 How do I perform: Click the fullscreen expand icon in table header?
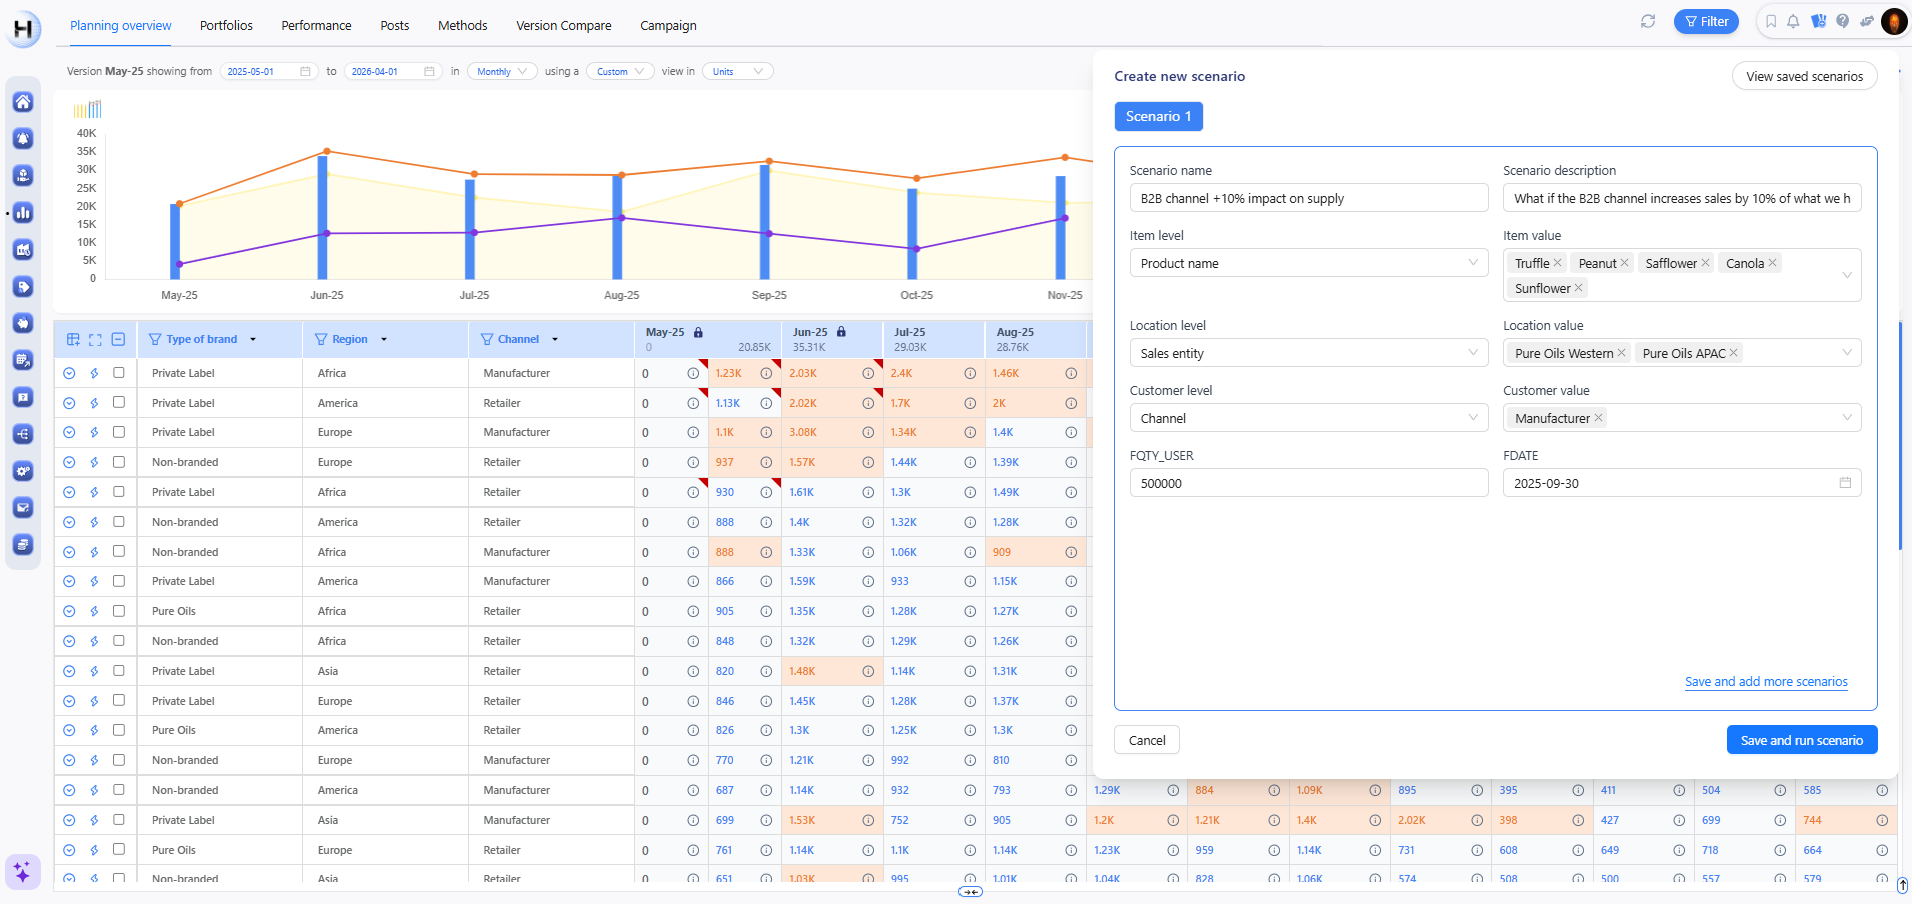point(95,340)
